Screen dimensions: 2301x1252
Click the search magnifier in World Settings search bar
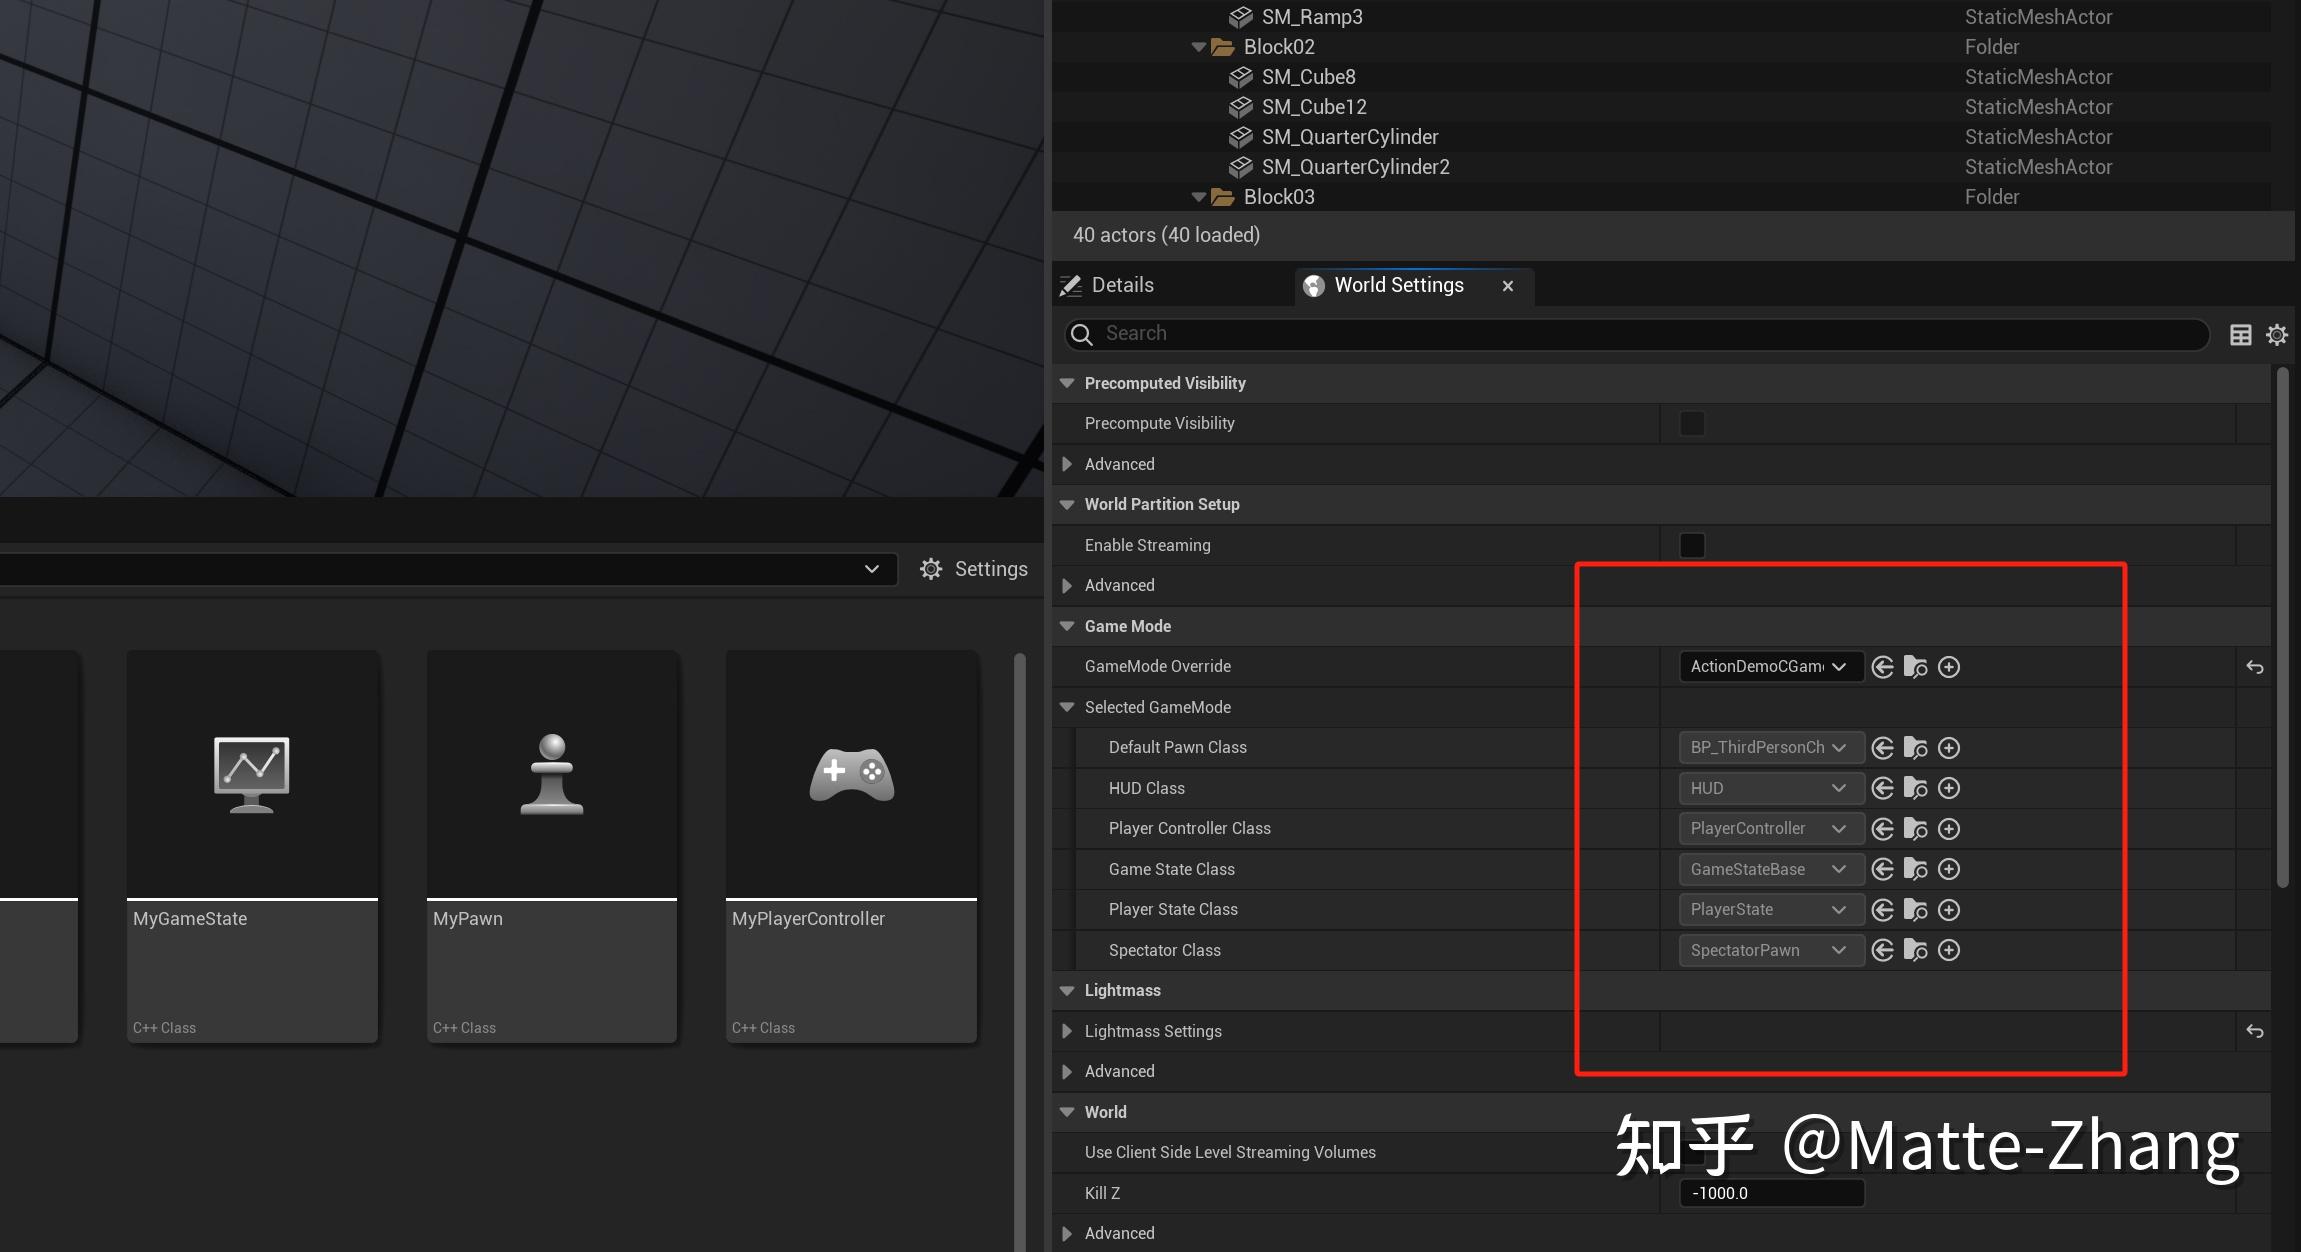[1083, 334]
